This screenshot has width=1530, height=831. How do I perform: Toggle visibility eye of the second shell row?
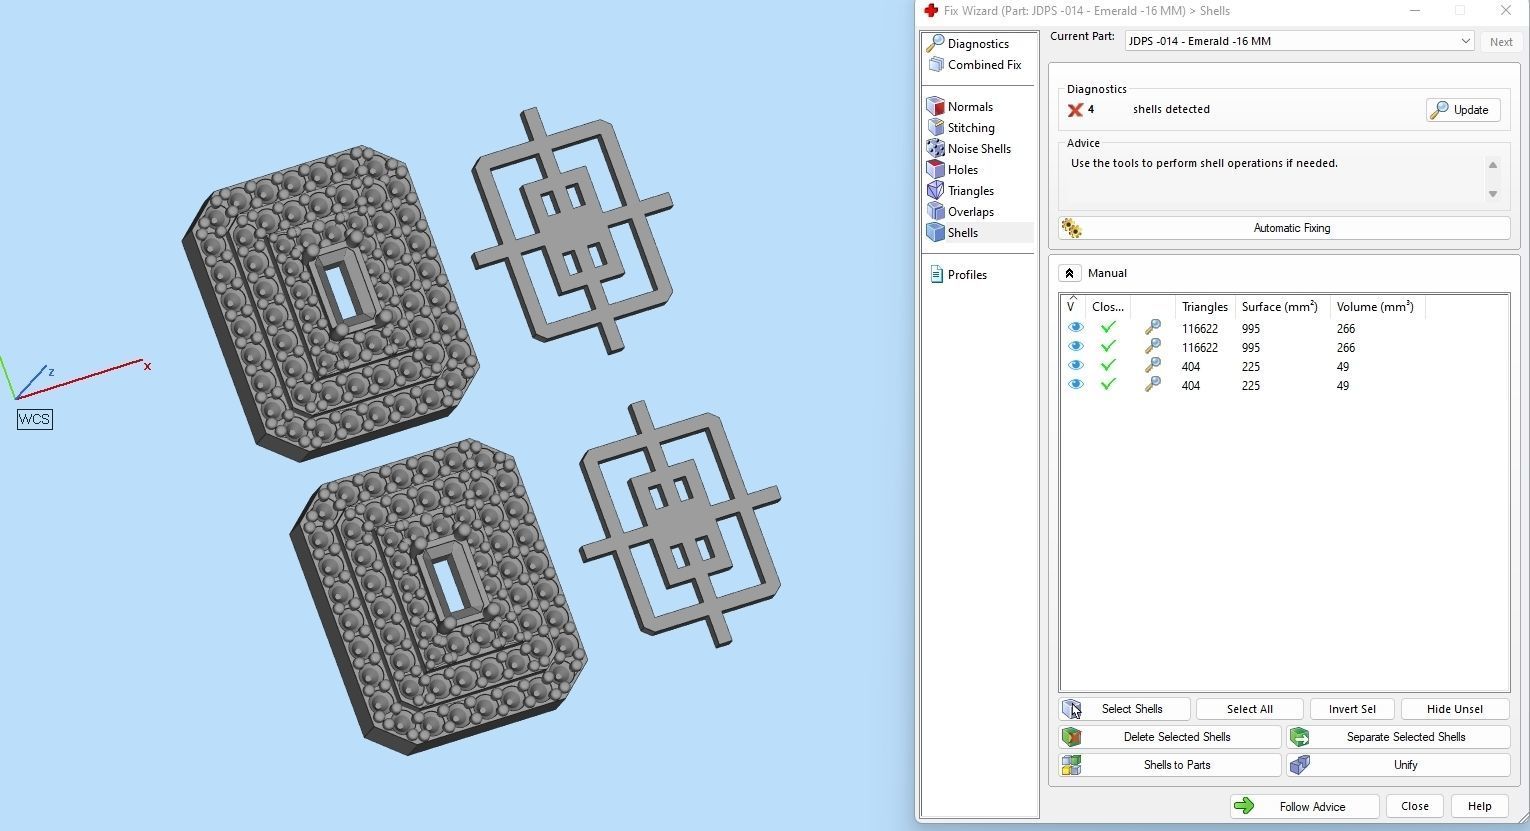pos(1075,347)
